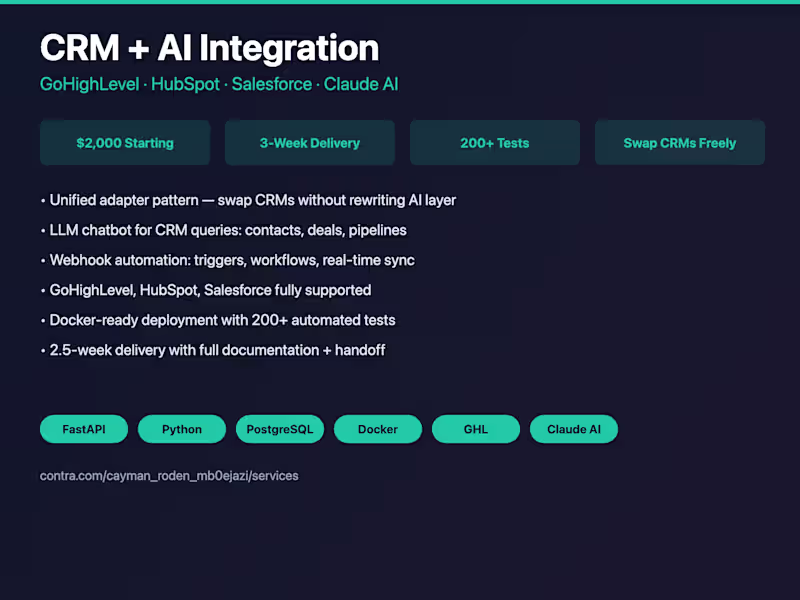Open the contra.com services link
Screen dimensions: 800x600
pos(169,475)
